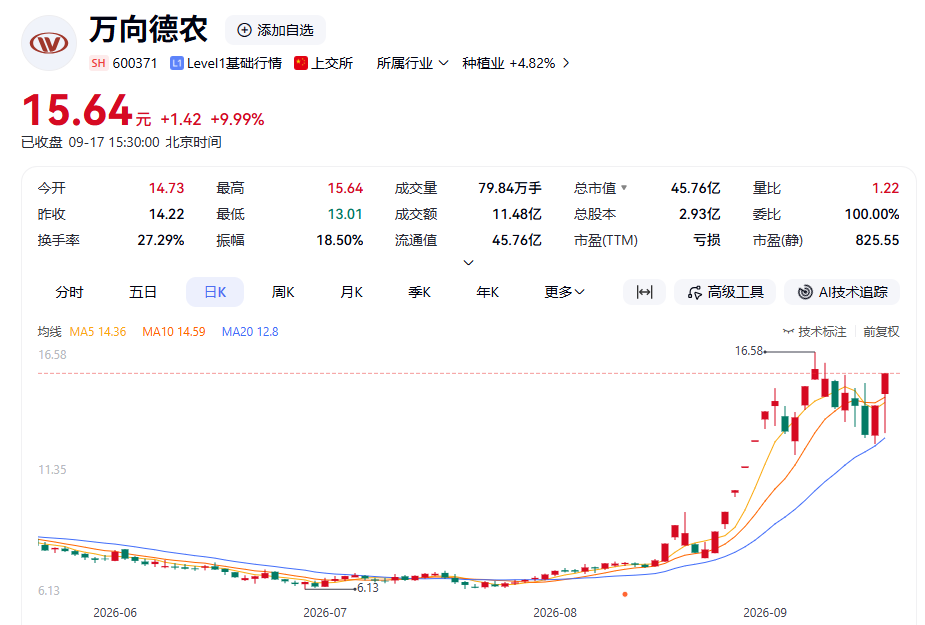The height and width of the screenshot is (625, 925).
Task: Click the Level1 L1 badge icon
Action: pyautogui.click(x=176, y=63)
